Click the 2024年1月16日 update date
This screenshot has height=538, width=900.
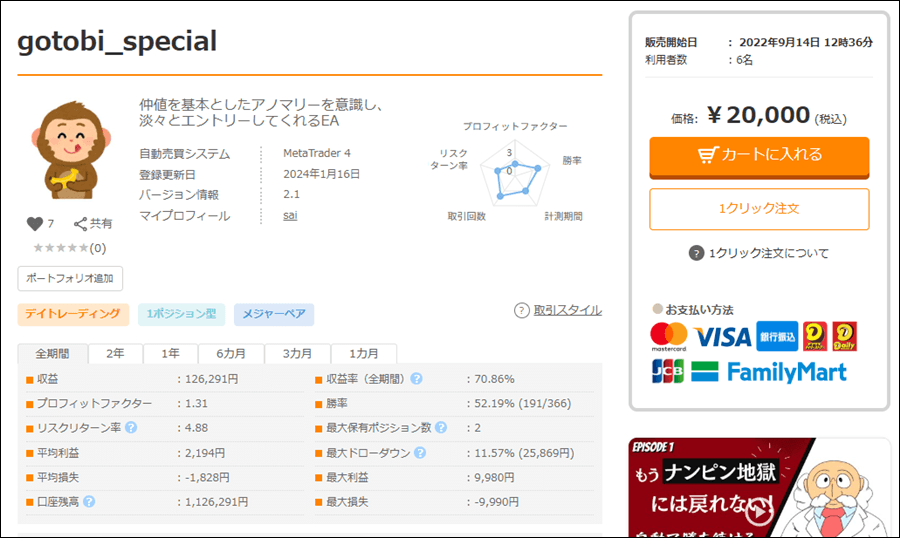point(321,174)
